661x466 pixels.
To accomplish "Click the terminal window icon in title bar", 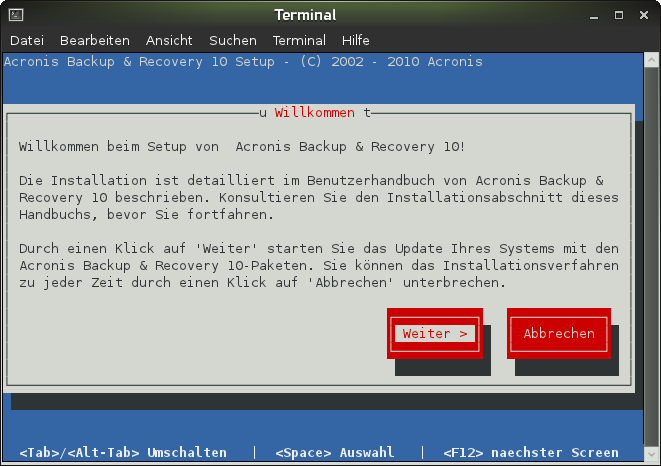I will (x=16, y=15).
